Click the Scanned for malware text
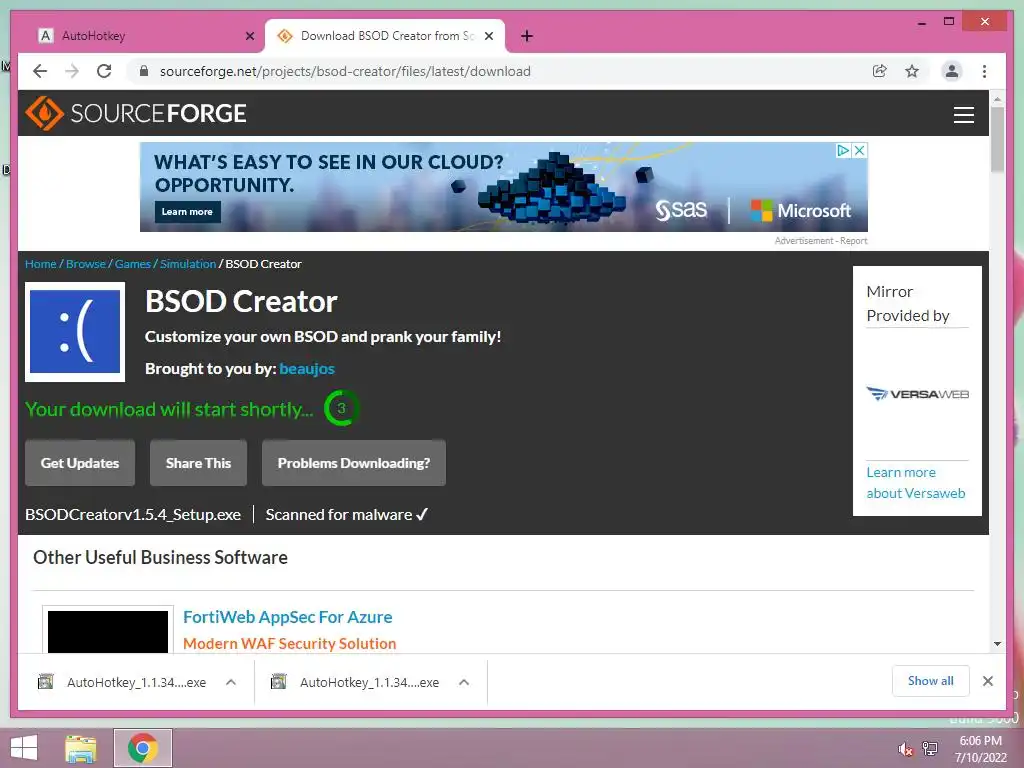Viewport: 1024px width, 768px height. coord(347,515)
